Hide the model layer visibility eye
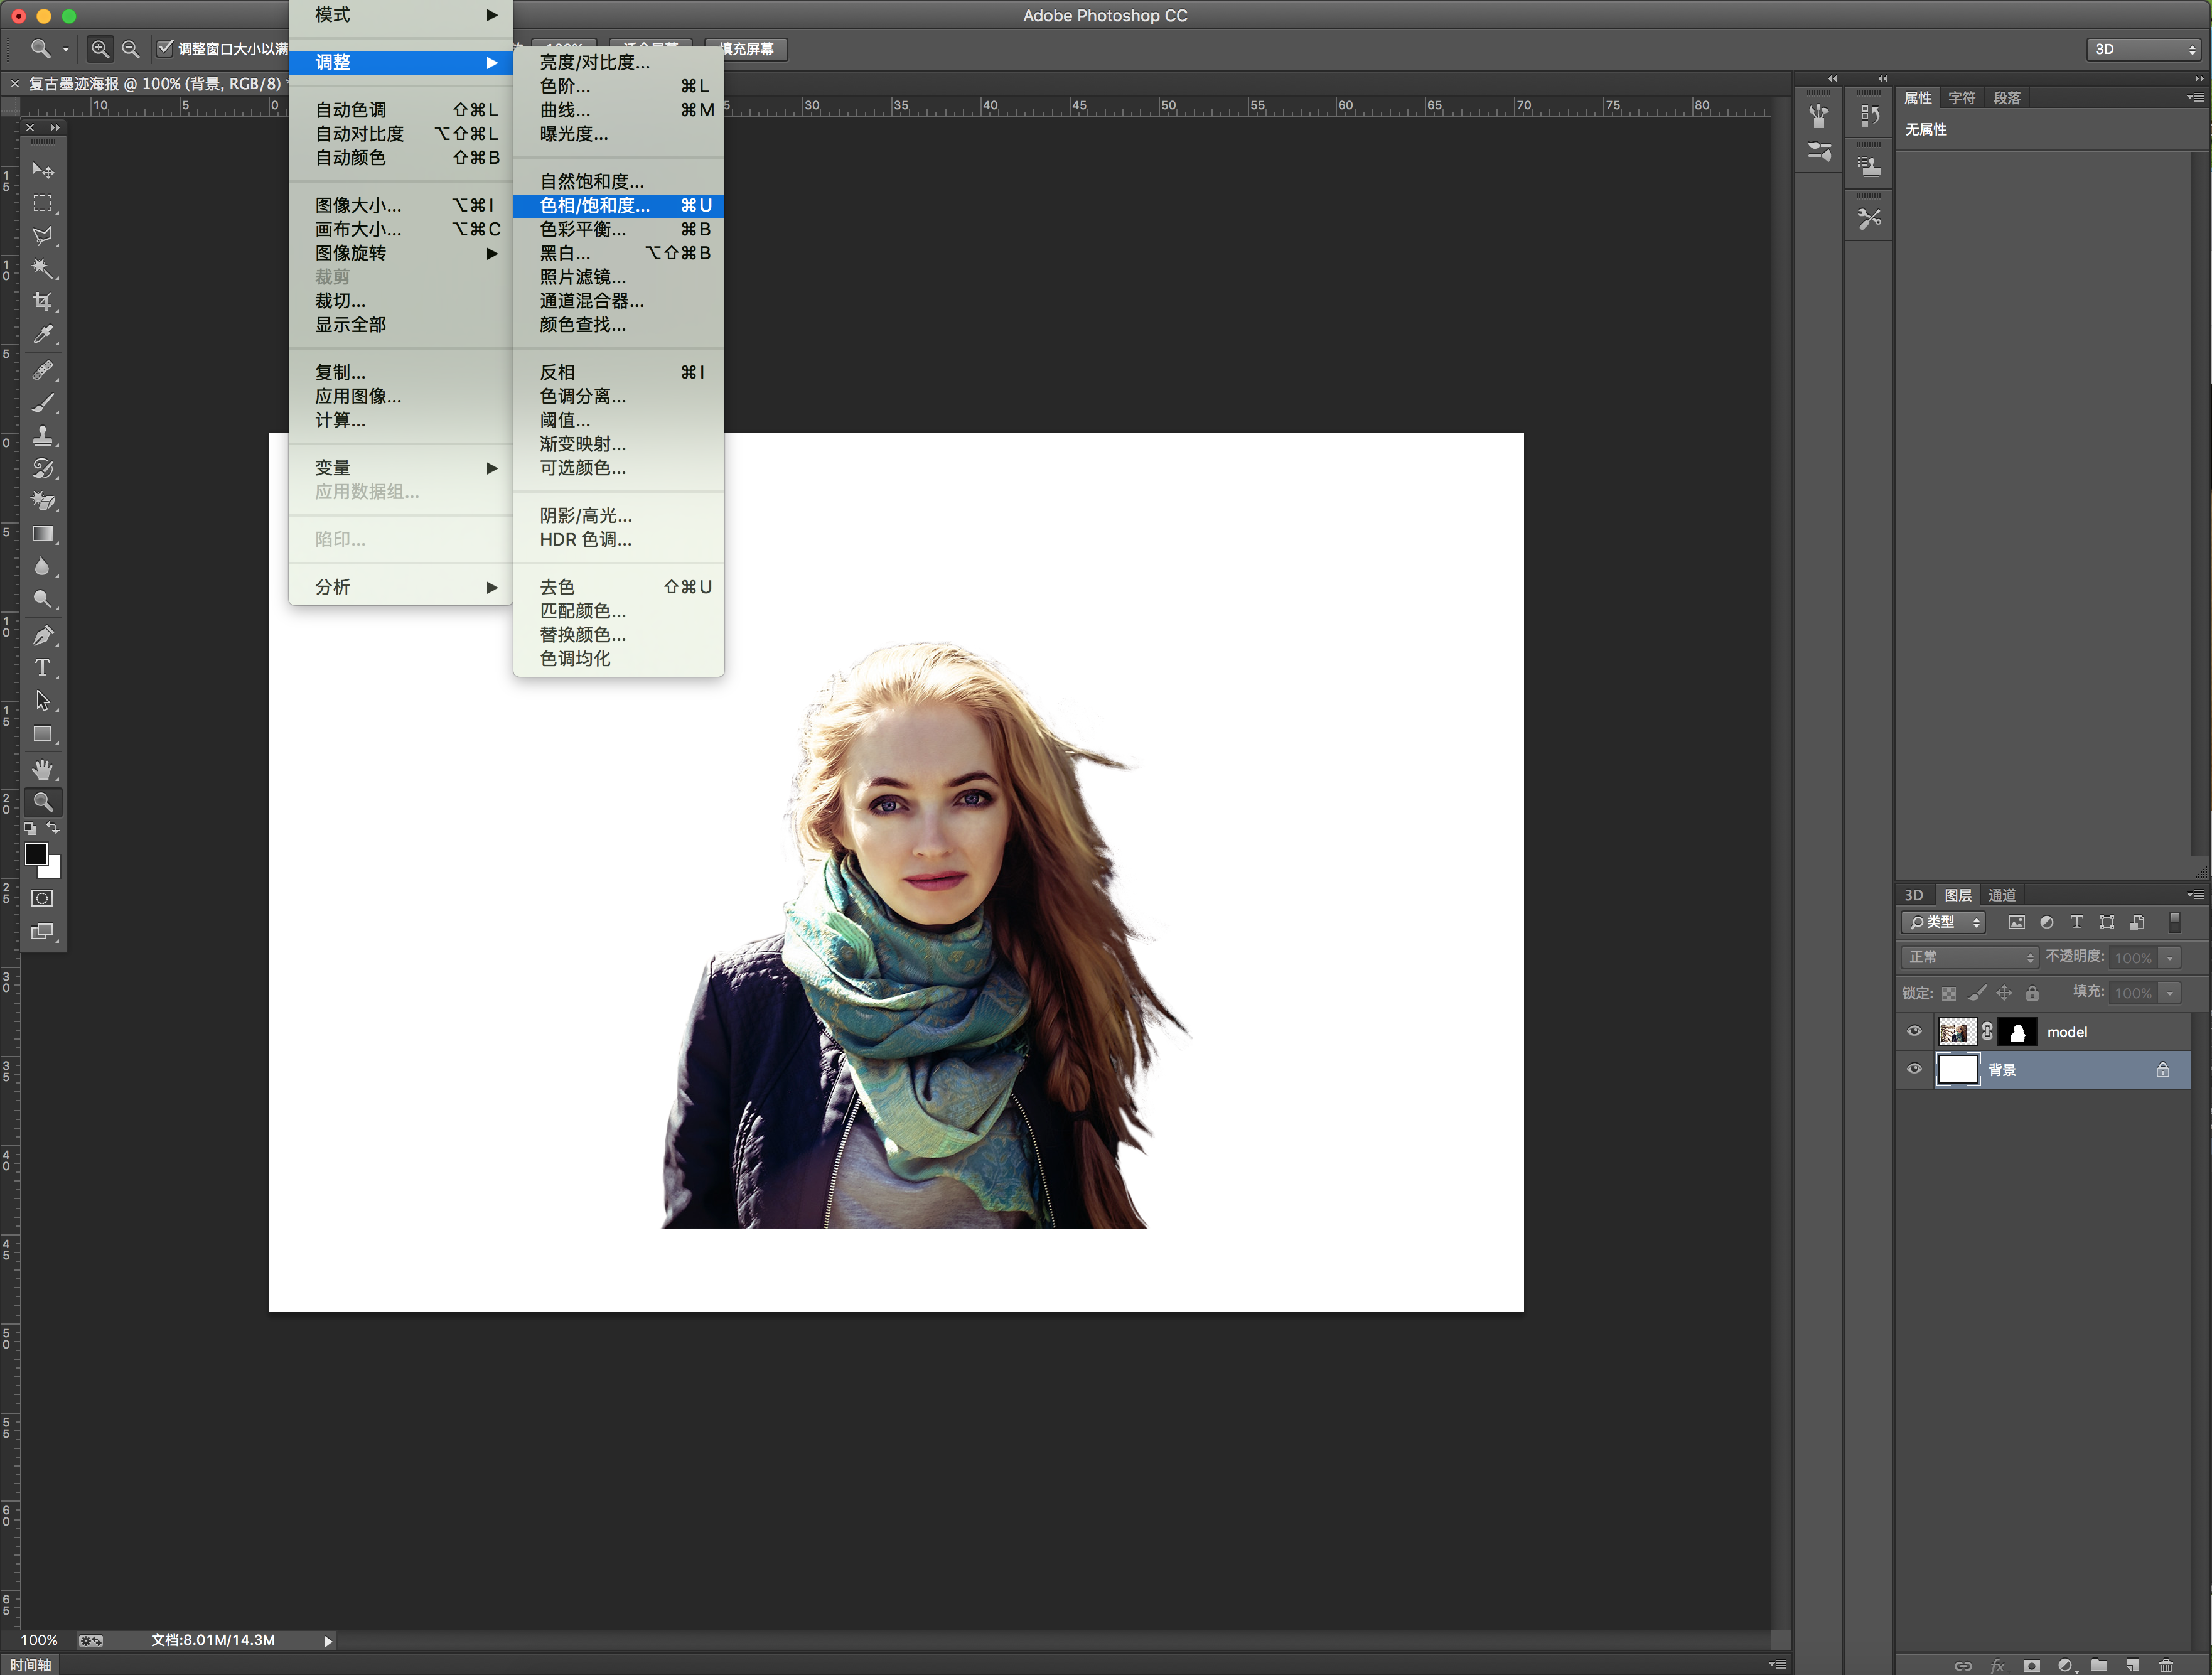Screen dimensions: 2212x1675 point(1914,1031)
